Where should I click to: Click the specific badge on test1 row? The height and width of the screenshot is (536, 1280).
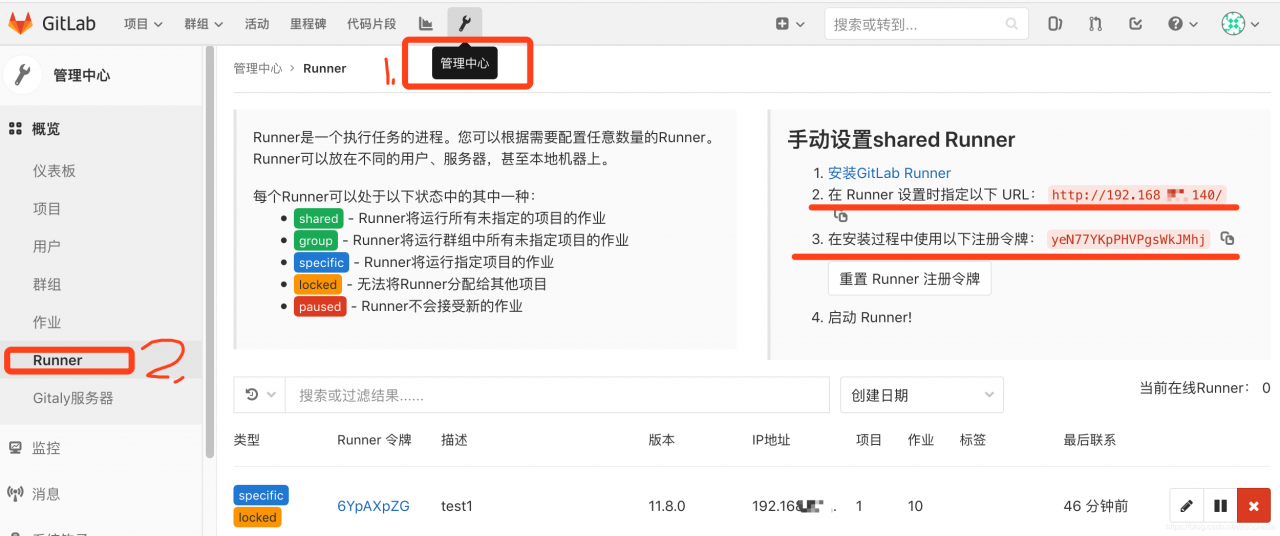coord(261,496)
